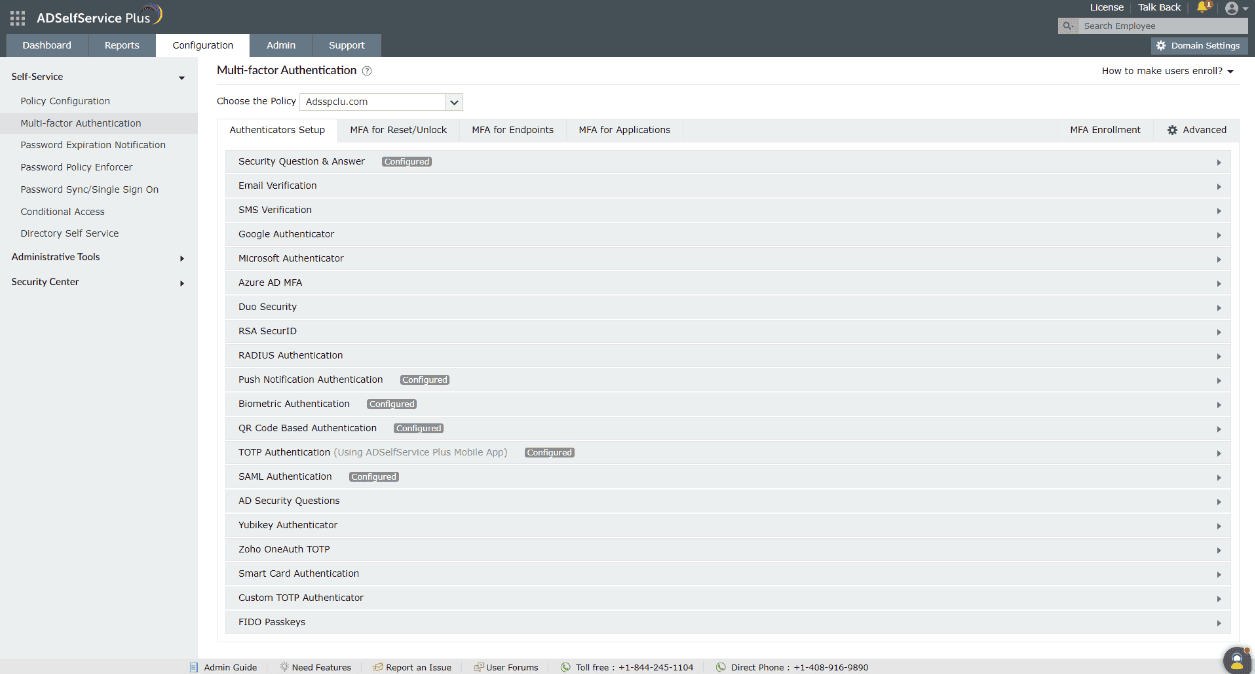Viewport: 1255px width, 674px height.
Task: Open the MFA for Applications tab
Action: 623,129
